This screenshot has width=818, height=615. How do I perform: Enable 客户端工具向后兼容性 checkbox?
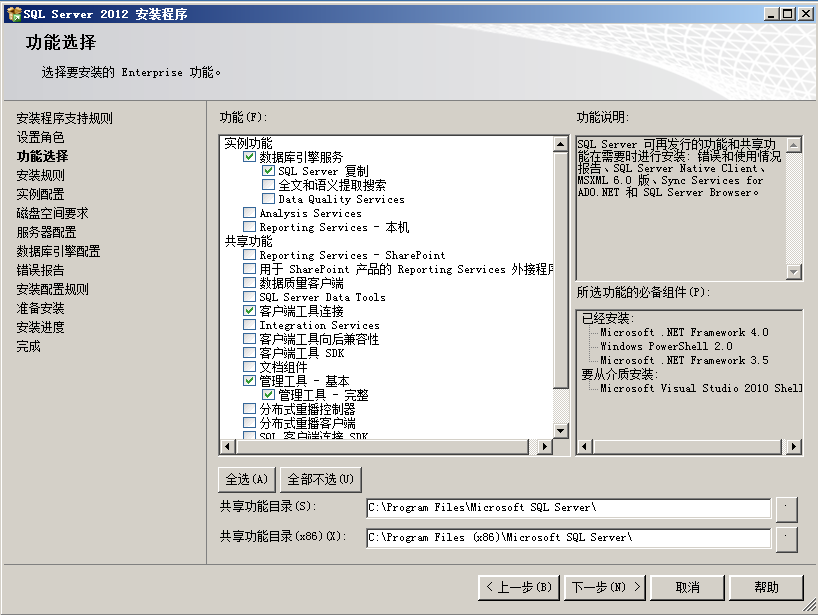tap(249, 339)
